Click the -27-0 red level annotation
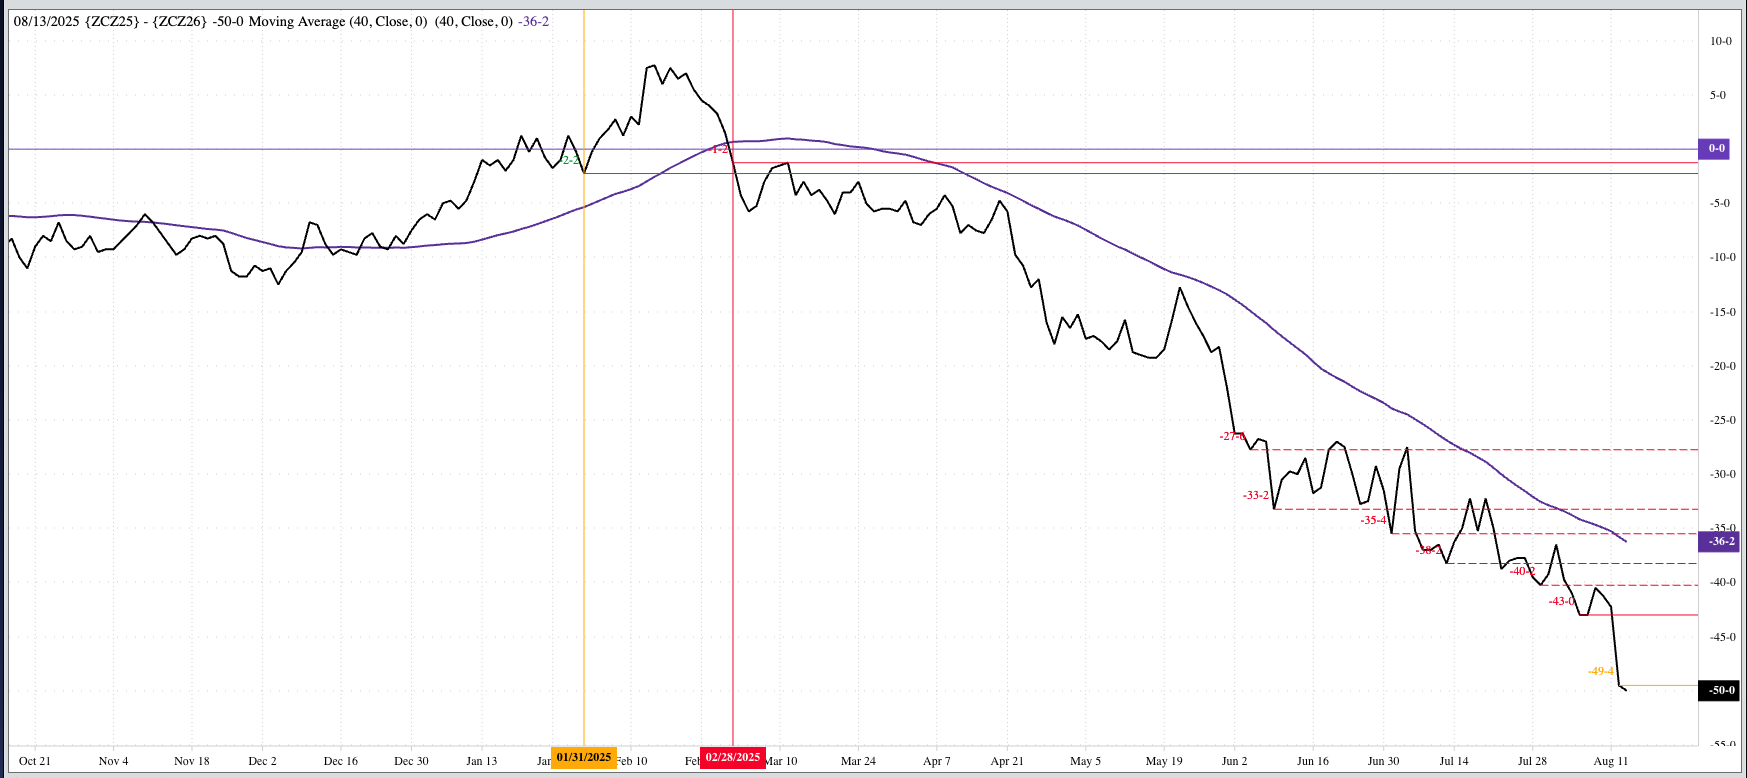This screenshot has height=778, width=1747. coord(1231,436)
